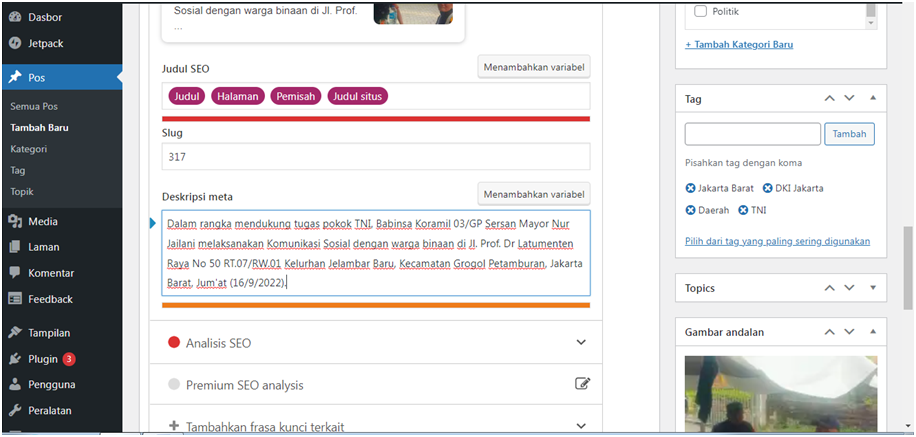Open Tambah Baru submenu link
Screen dimensions: 916x437
click(40, 127)
